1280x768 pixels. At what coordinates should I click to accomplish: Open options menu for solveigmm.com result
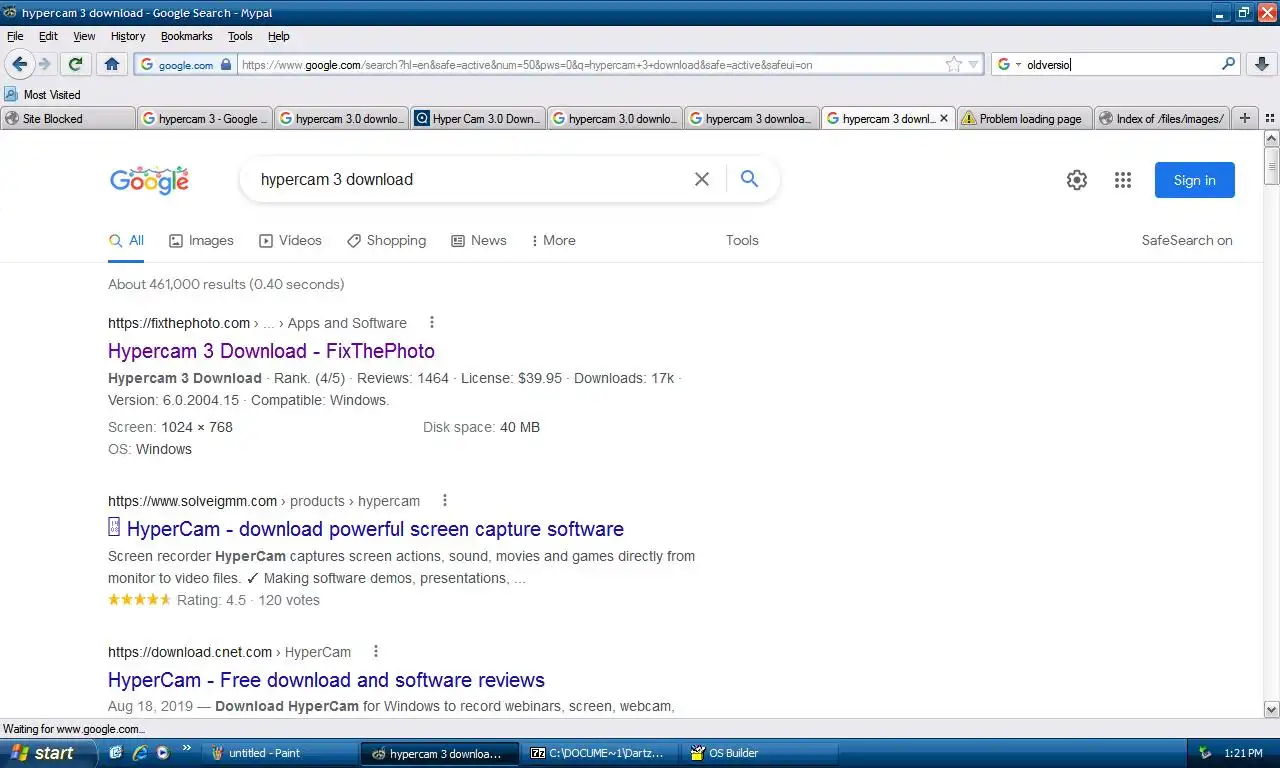point(445,500)
